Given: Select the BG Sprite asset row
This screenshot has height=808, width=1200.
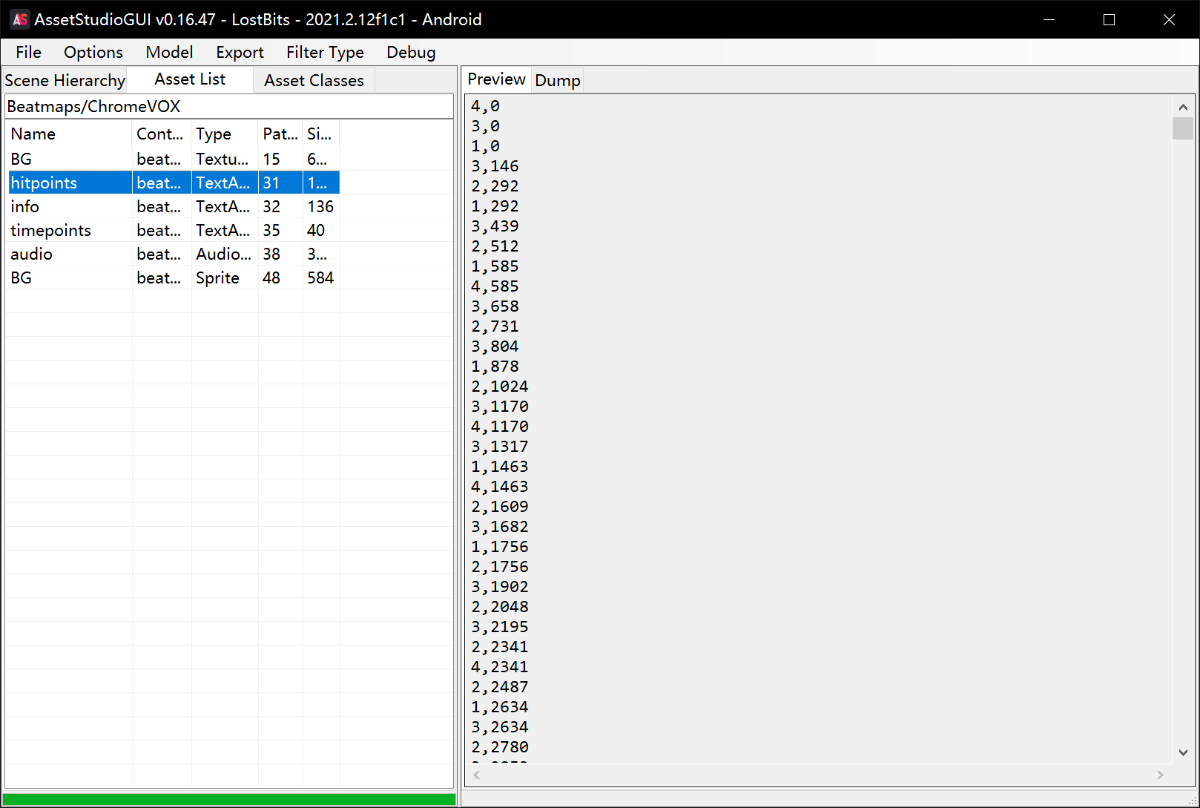Looking at the screenshot, I should point(173,278).
